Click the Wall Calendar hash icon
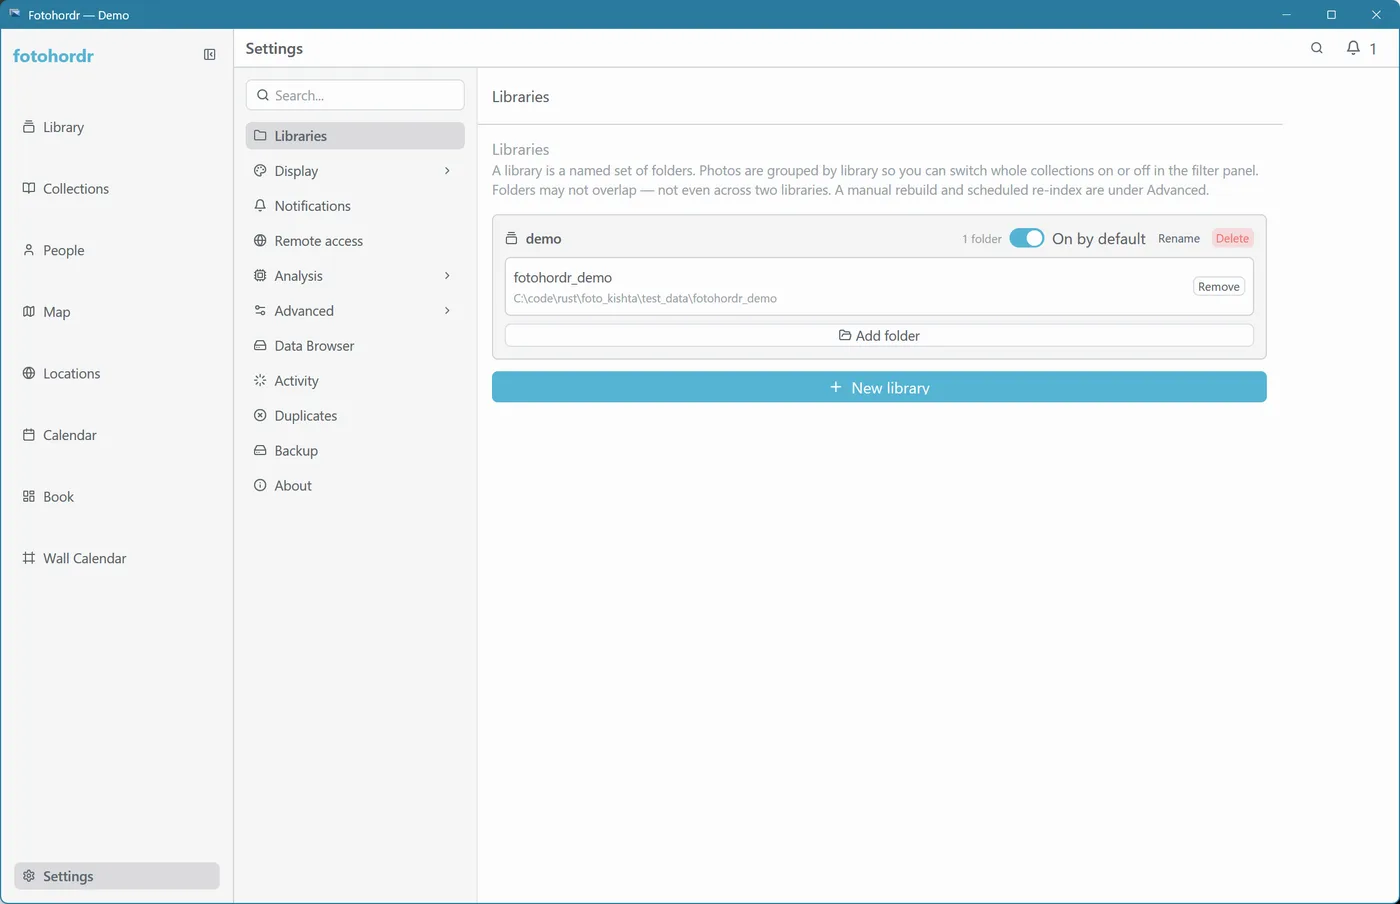Screen dimensions: 1400x904 29,558
